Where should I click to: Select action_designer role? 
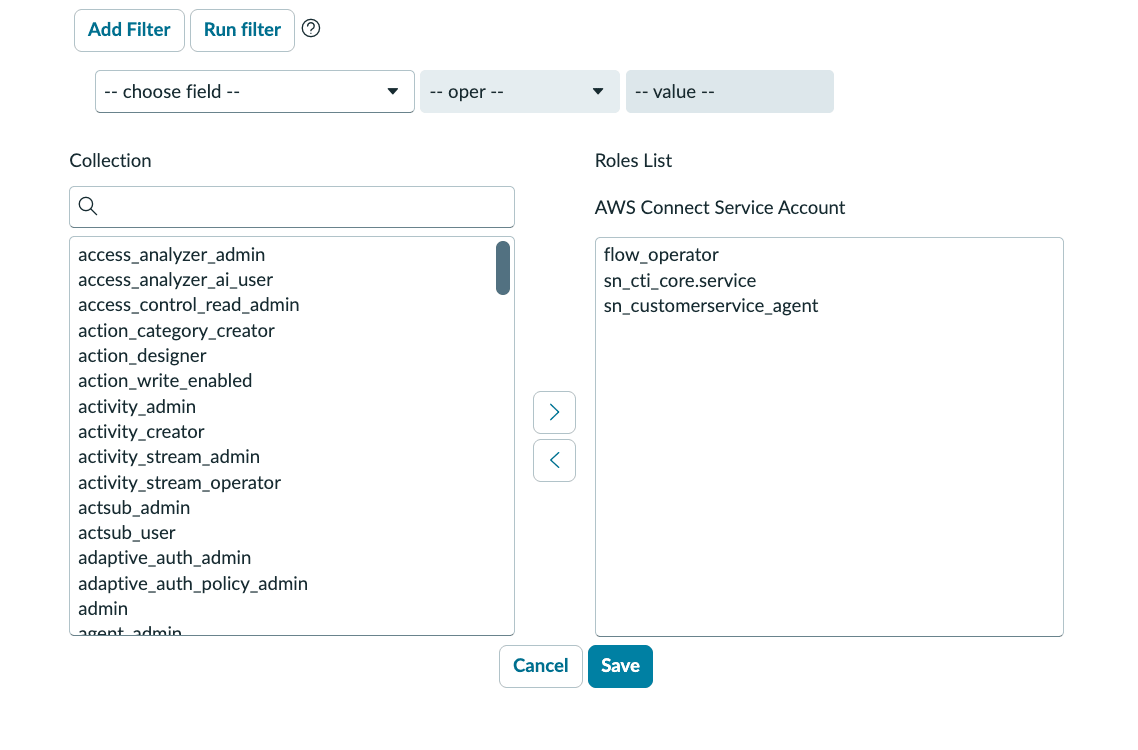(x=142, y=356)
